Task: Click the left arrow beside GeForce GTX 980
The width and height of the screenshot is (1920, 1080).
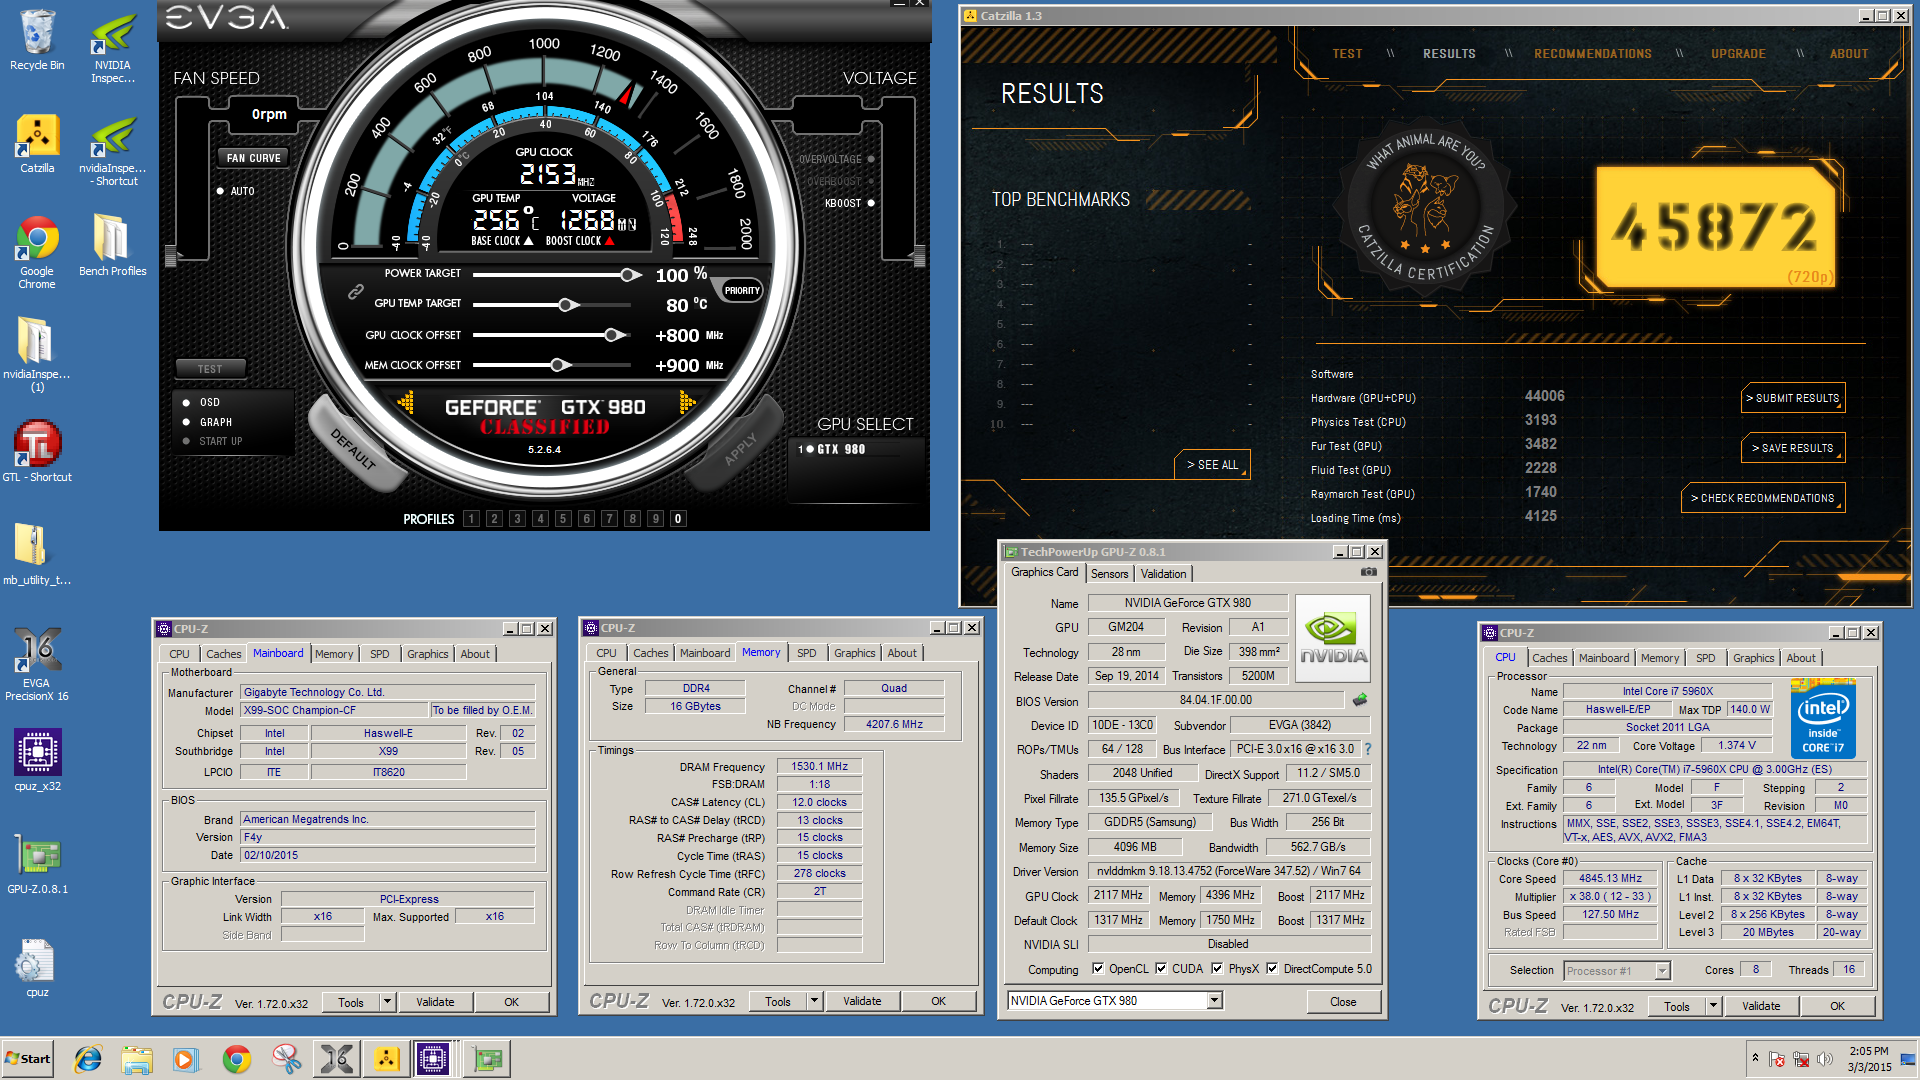Action: tap(406, 403)
